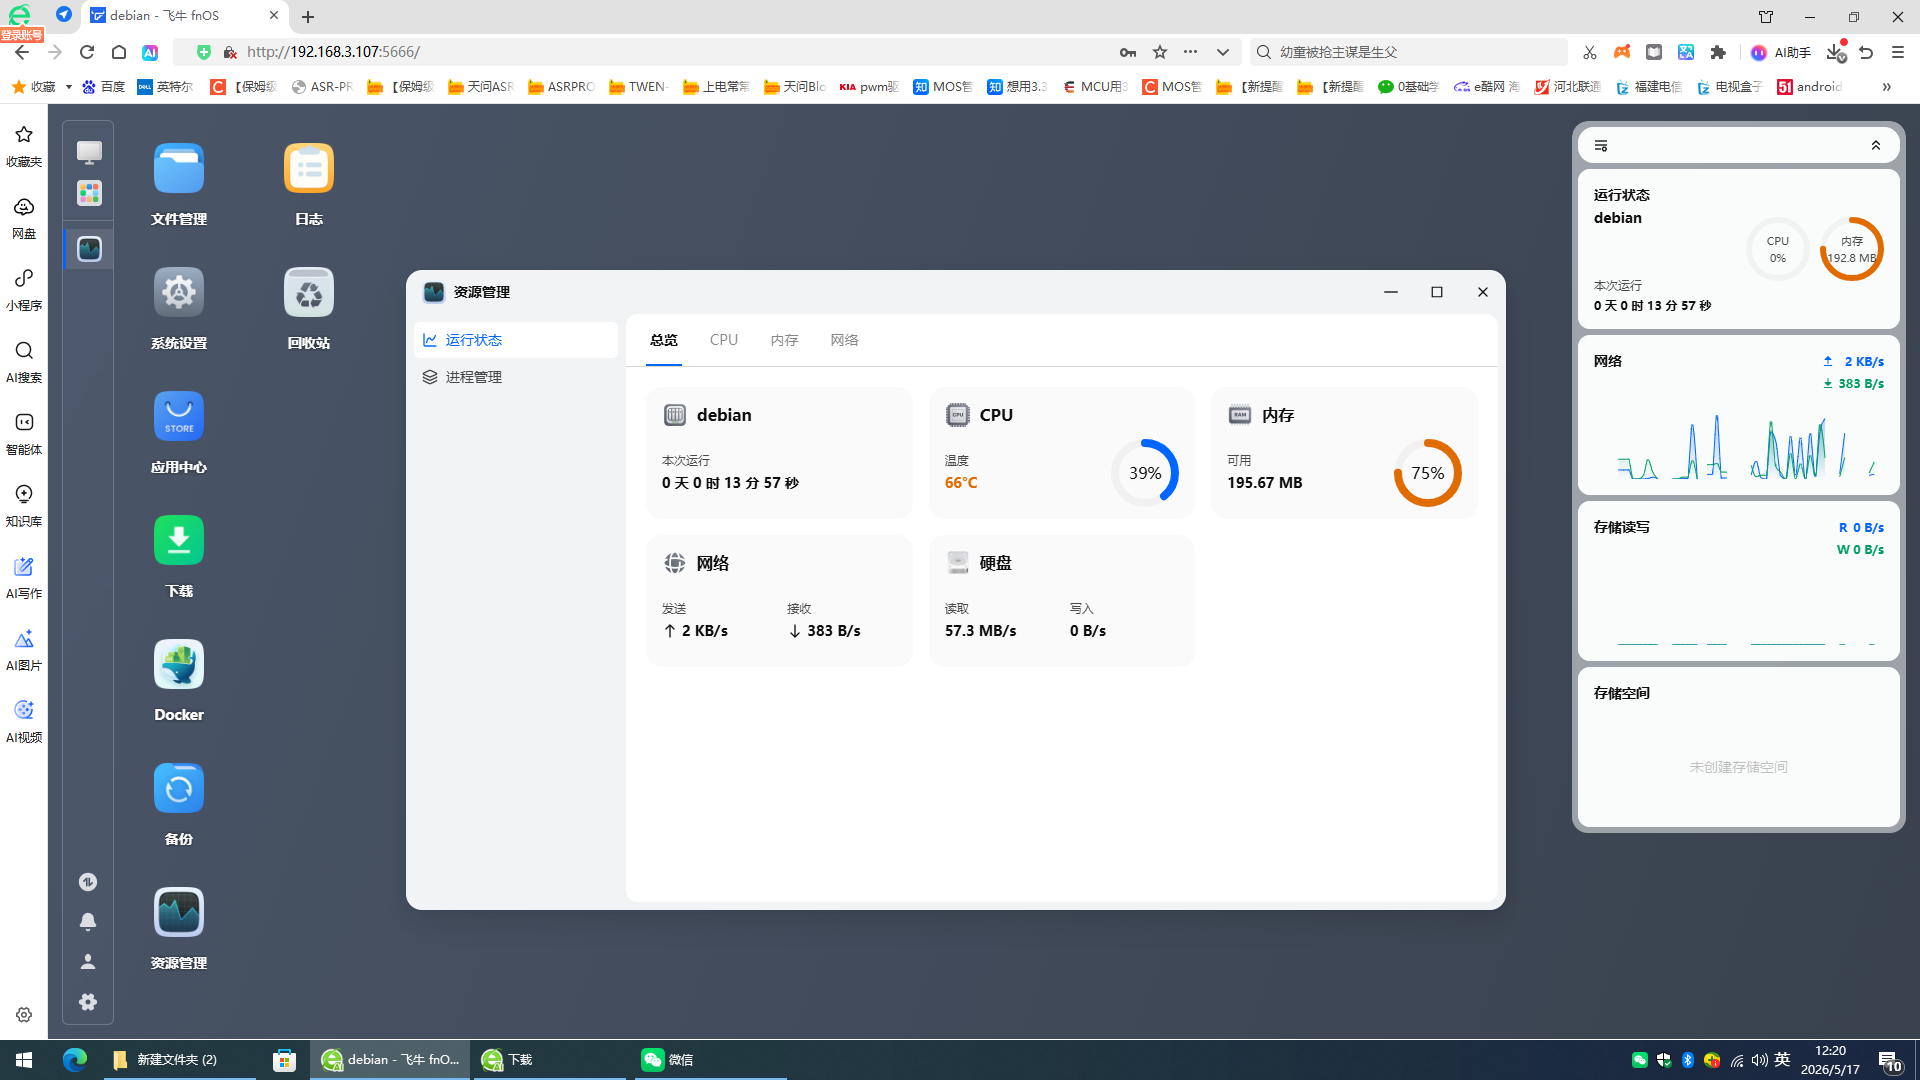Open 新建文件夹 (2) taskbar window
Screen dimensions: 1920x1080
tap(180, 1060)
